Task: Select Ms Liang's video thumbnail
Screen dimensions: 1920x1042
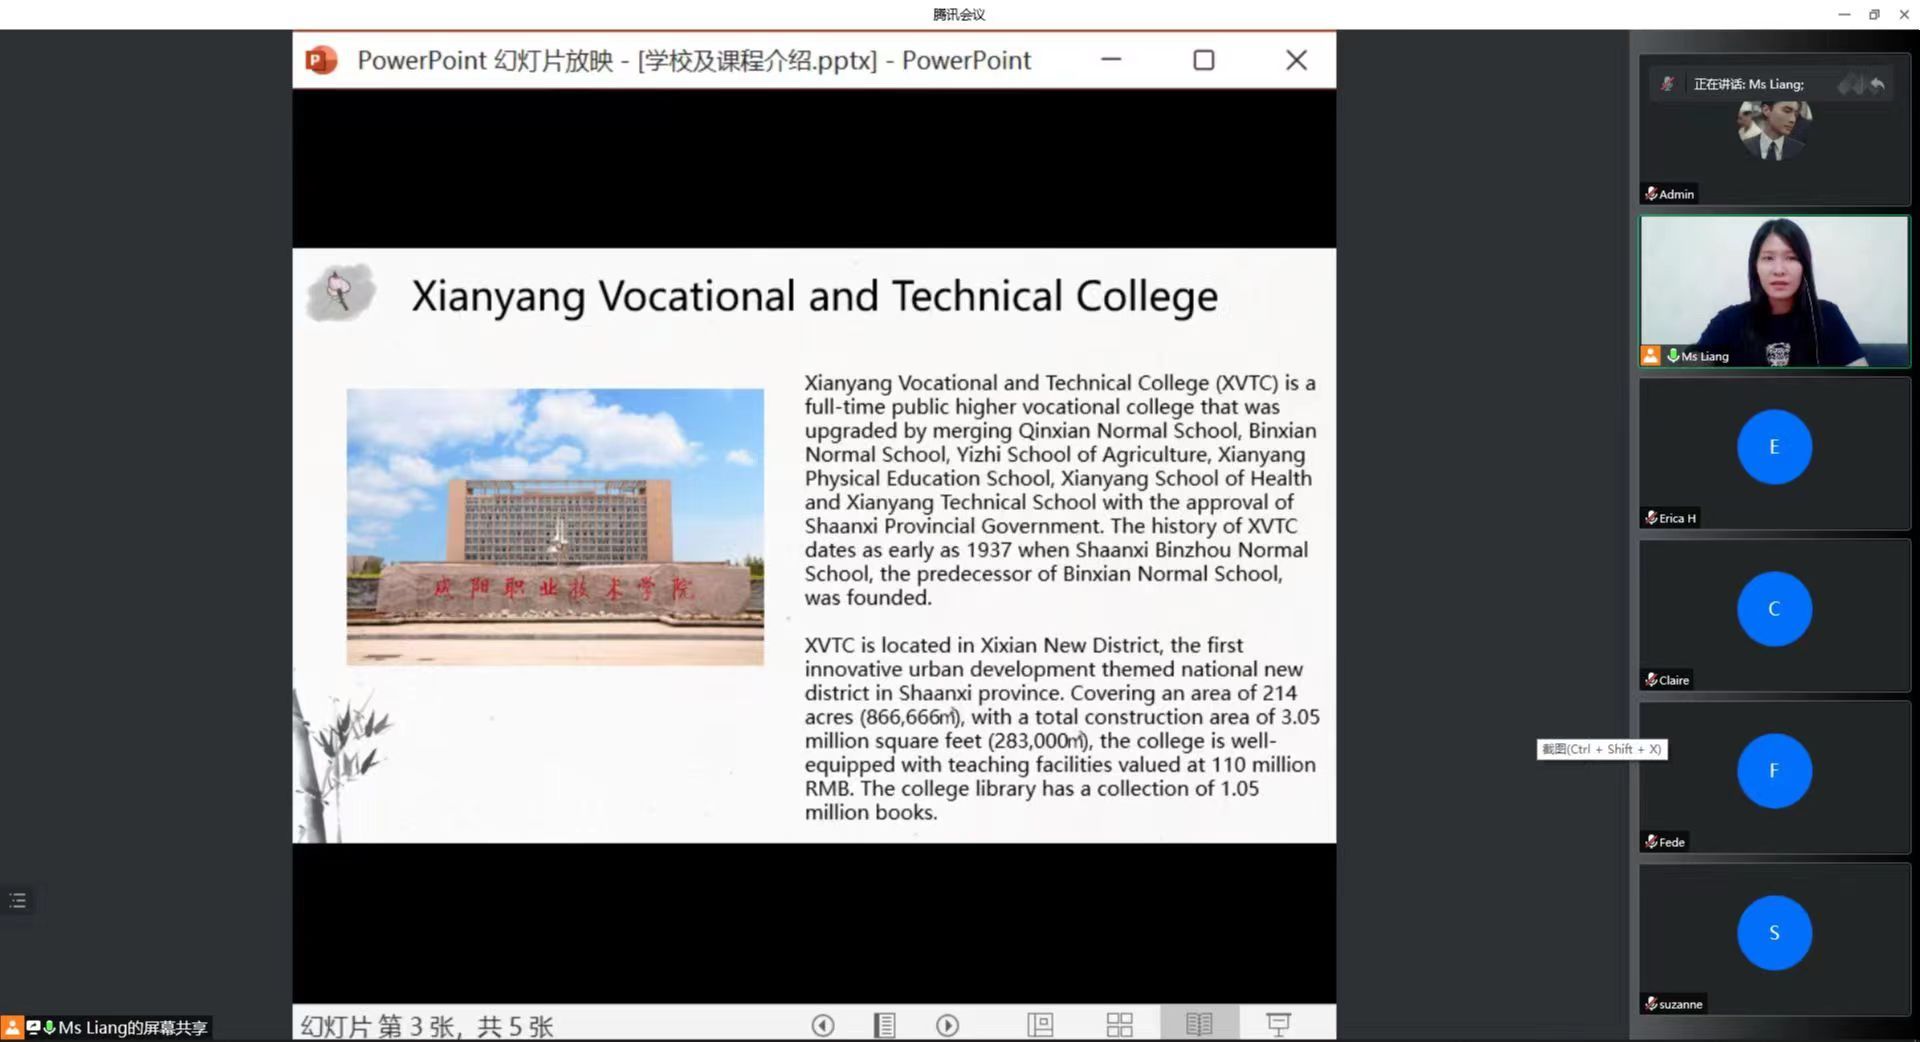Action: [x=1774, y=292]
